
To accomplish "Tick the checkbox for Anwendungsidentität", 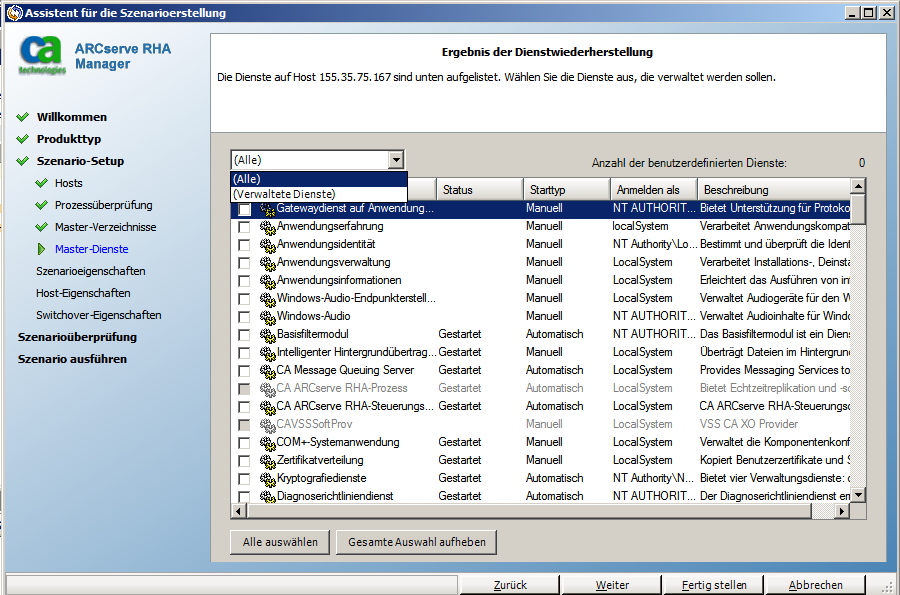I will 244,245.
